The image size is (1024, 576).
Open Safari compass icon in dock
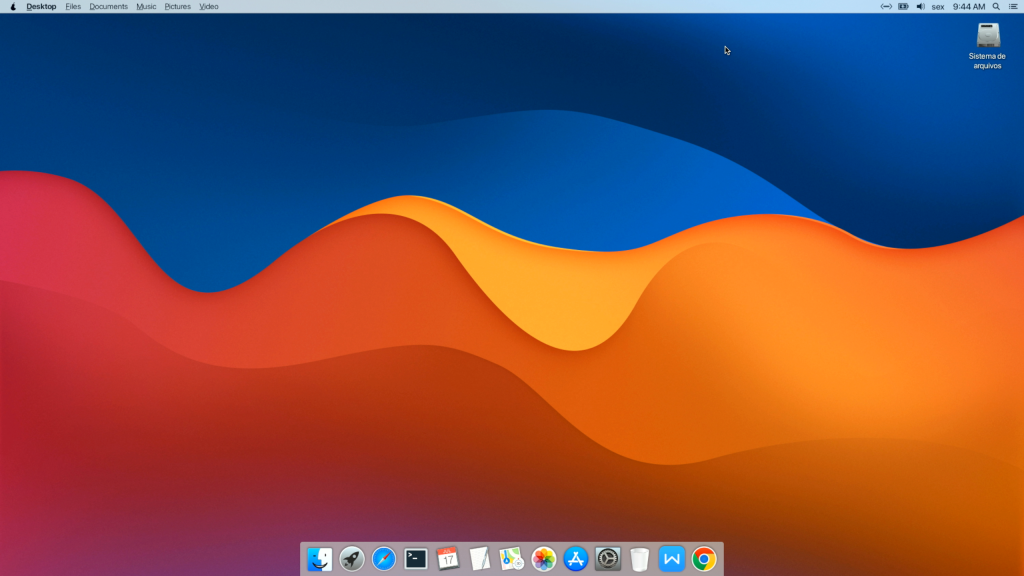[384, 559]
